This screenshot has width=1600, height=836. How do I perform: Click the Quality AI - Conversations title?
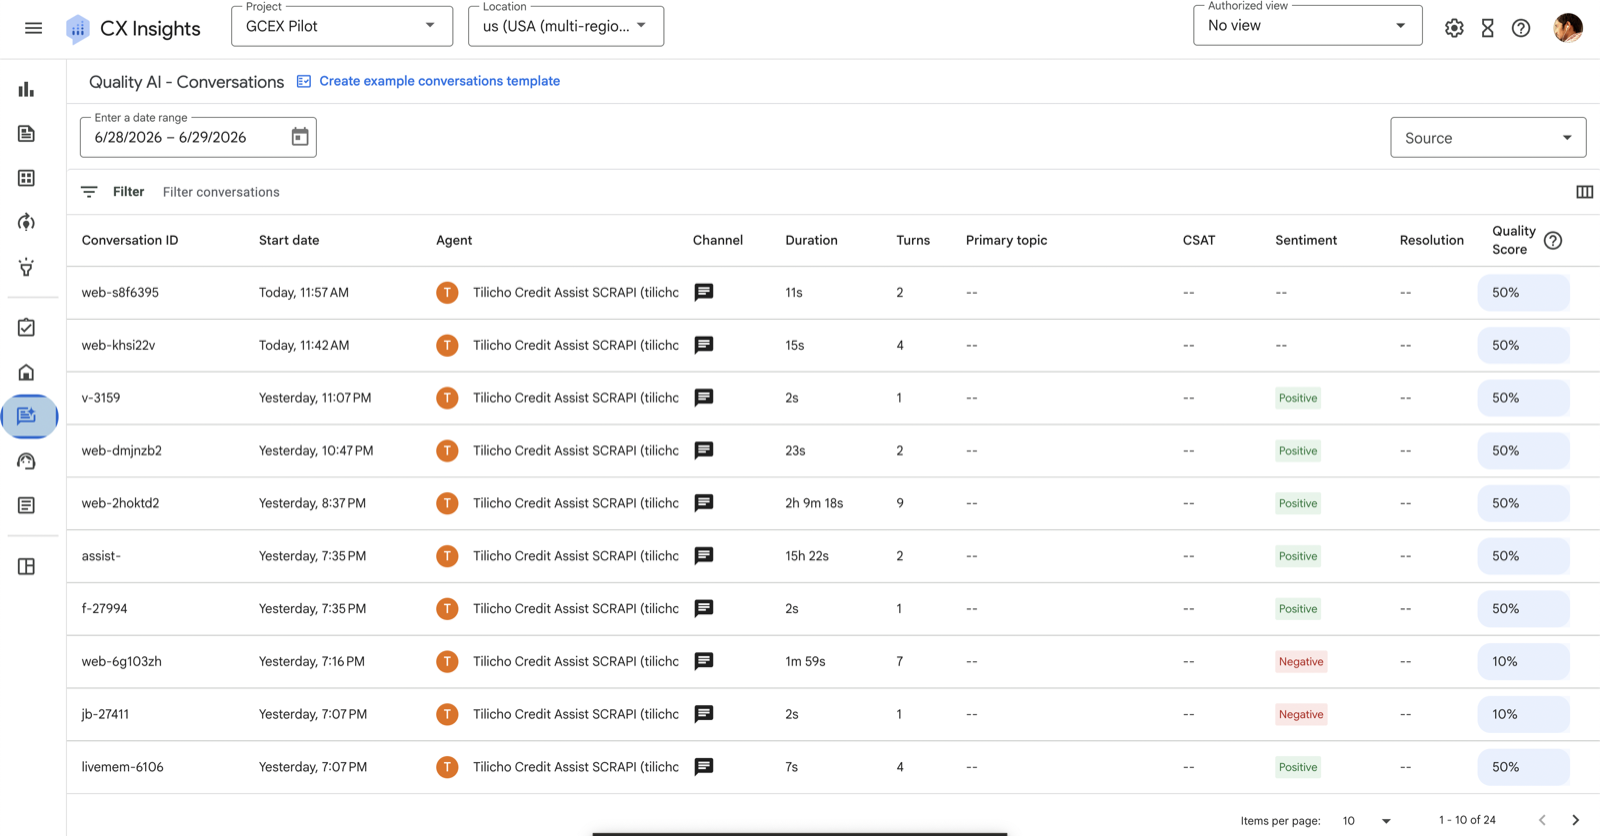click(x=186, y=82)
